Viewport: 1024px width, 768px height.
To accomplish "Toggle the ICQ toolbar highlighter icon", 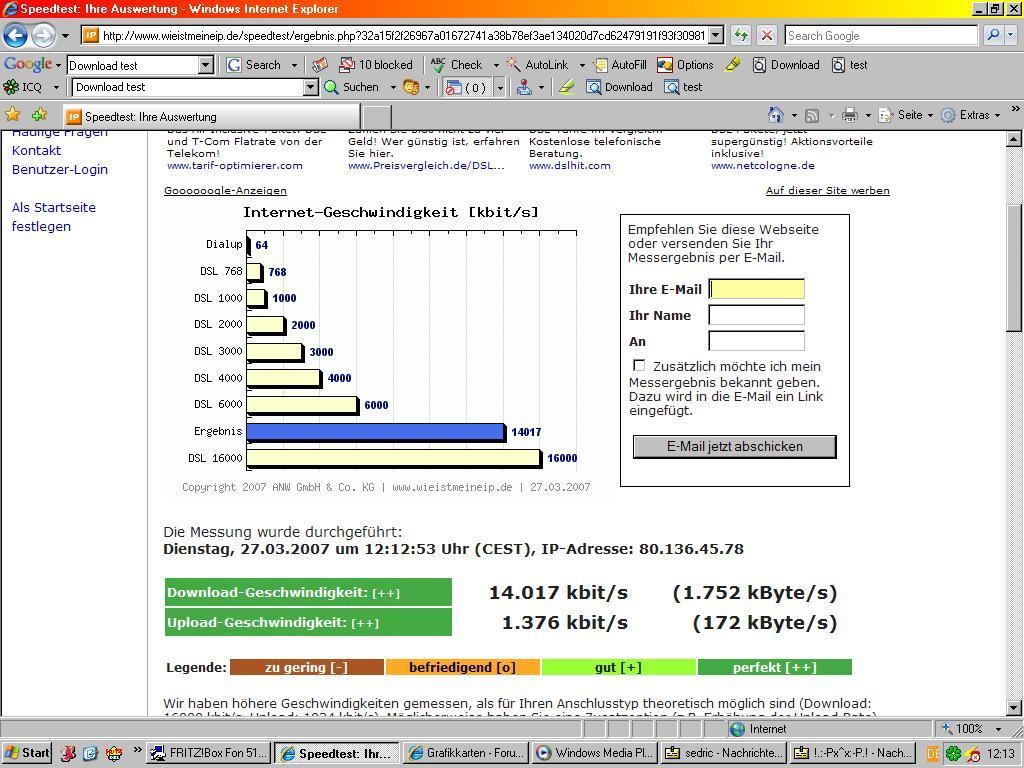I will [566, 87].
